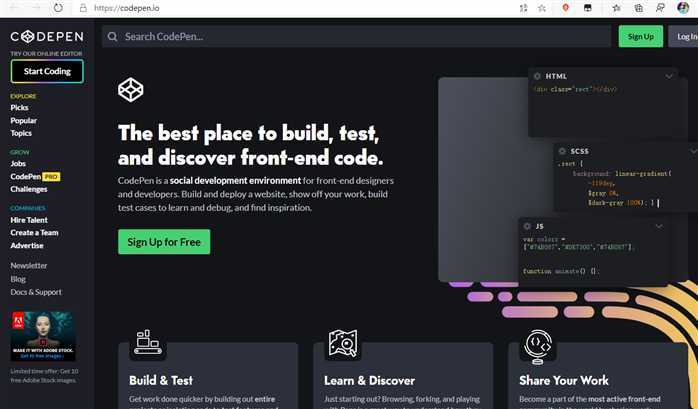Click the CodePen cube logo above the headline

(x=131, y=89)
